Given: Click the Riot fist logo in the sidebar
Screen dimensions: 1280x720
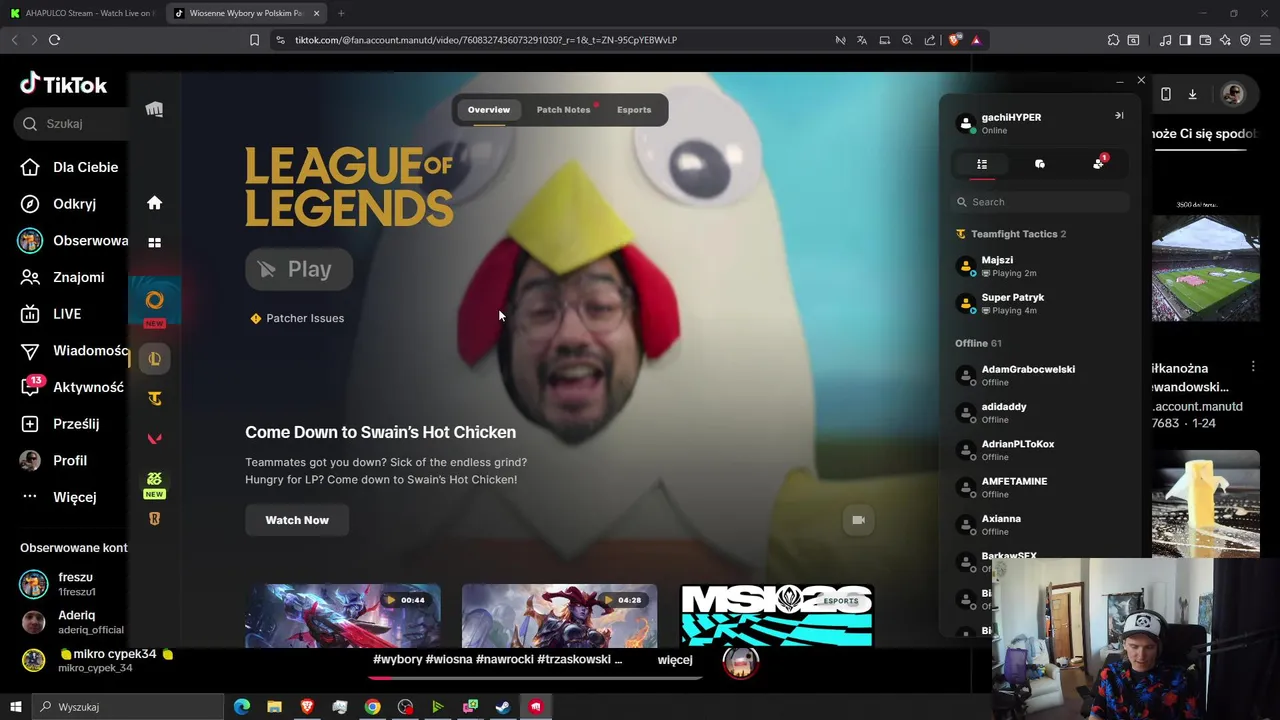Looking at the screenshot, I should click(x=154, y=109).
